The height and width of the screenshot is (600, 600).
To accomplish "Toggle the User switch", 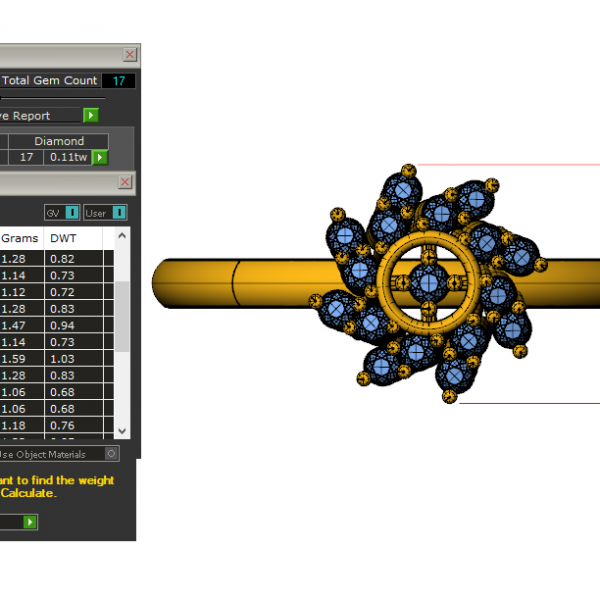I will (x=119, y=213).
